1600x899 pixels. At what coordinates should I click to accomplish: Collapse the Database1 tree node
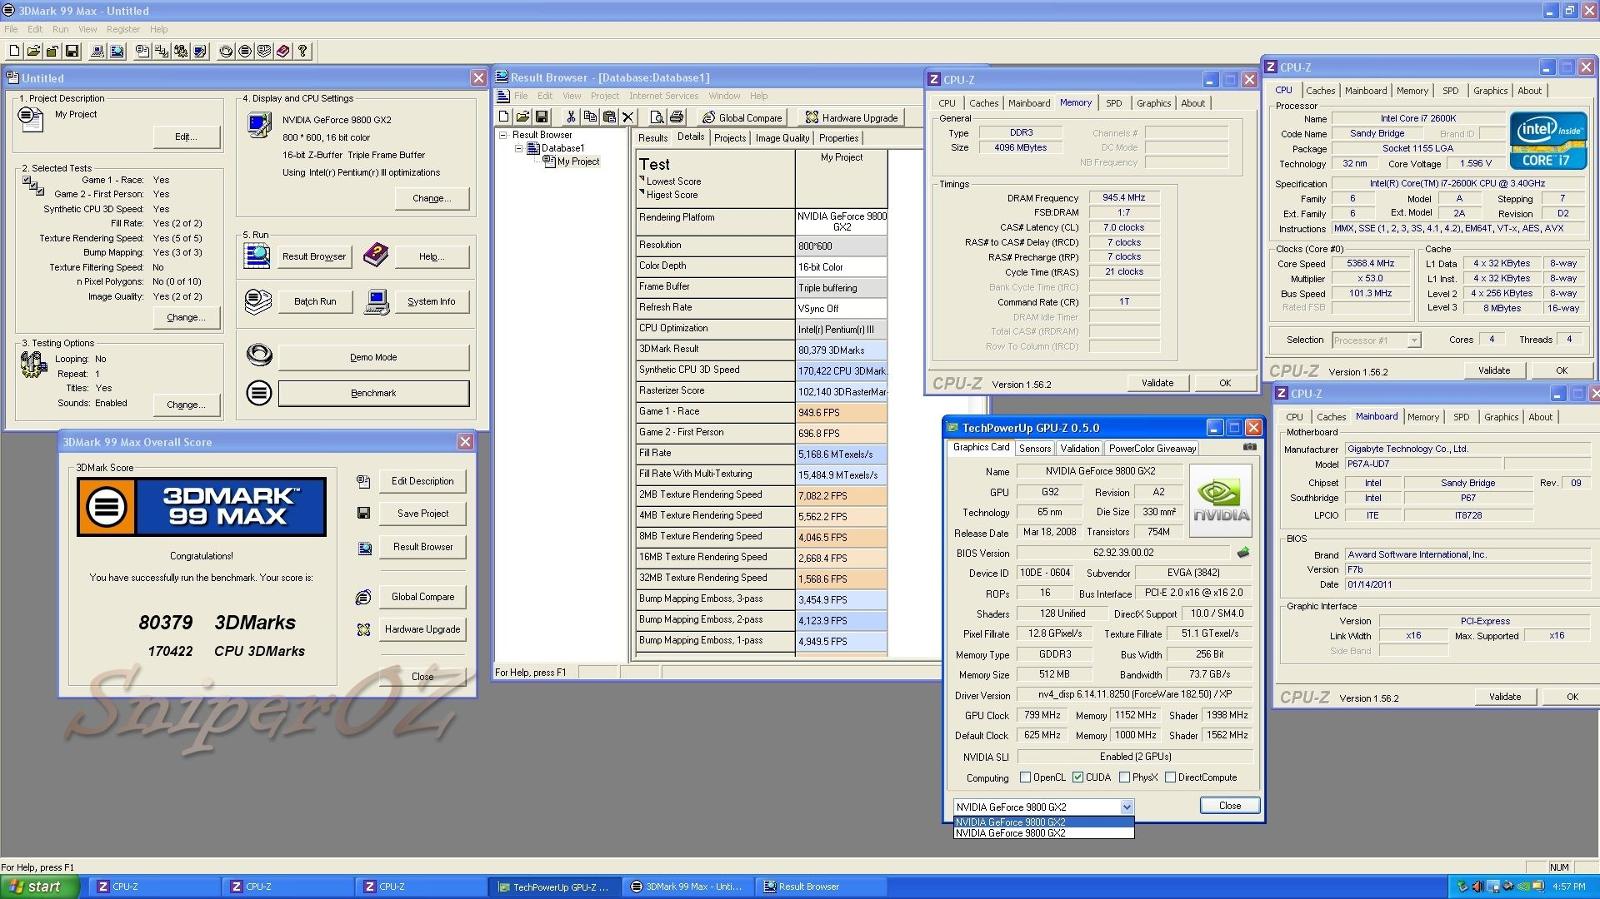pos(519,148)
